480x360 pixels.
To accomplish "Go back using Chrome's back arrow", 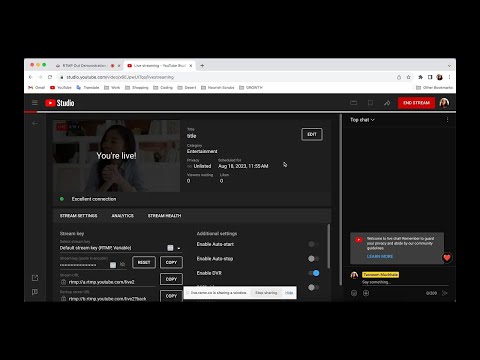I will point(31,77).
